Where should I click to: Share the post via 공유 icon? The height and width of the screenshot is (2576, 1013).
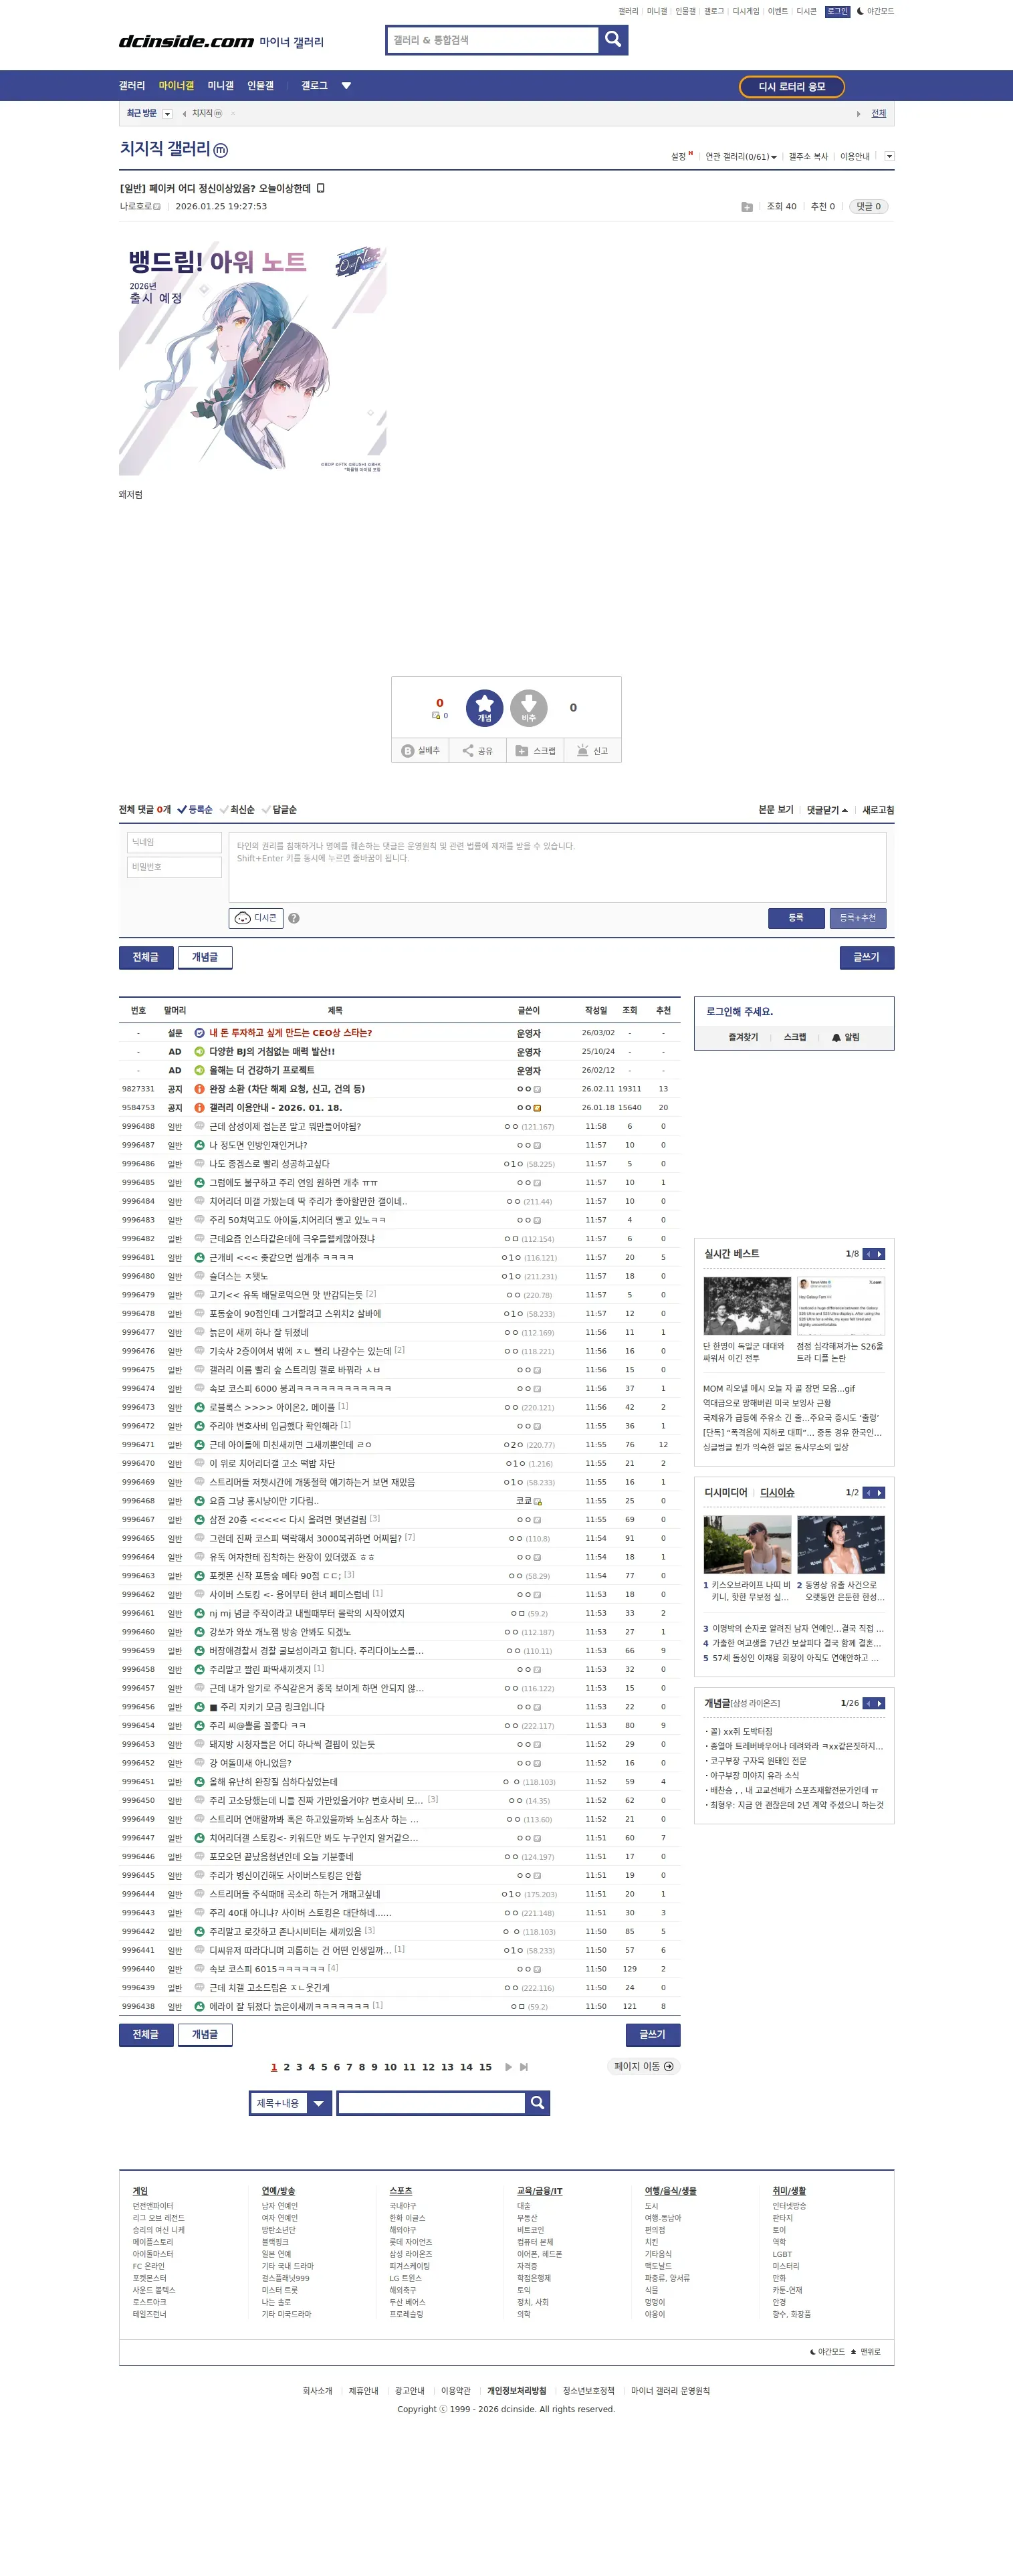(477, 751)
